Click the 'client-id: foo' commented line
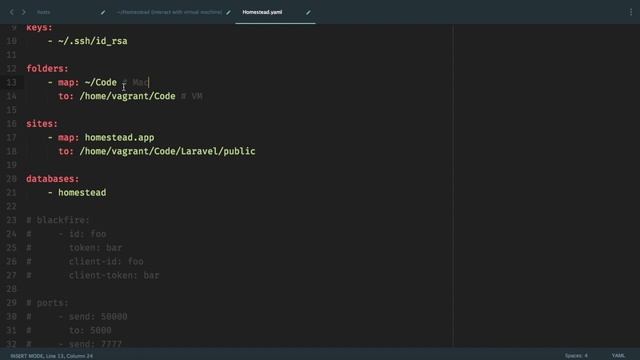 tap(106, 262)
